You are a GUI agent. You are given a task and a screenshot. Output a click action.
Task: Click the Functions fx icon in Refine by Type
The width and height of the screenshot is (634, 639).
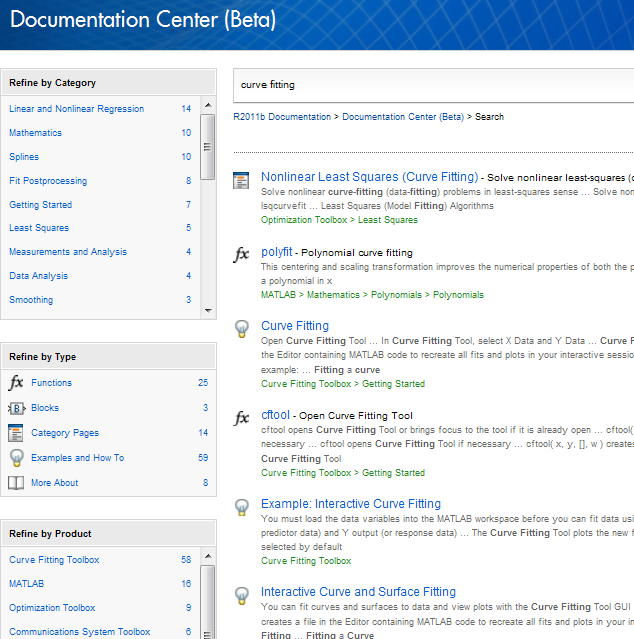coord(16,383)
